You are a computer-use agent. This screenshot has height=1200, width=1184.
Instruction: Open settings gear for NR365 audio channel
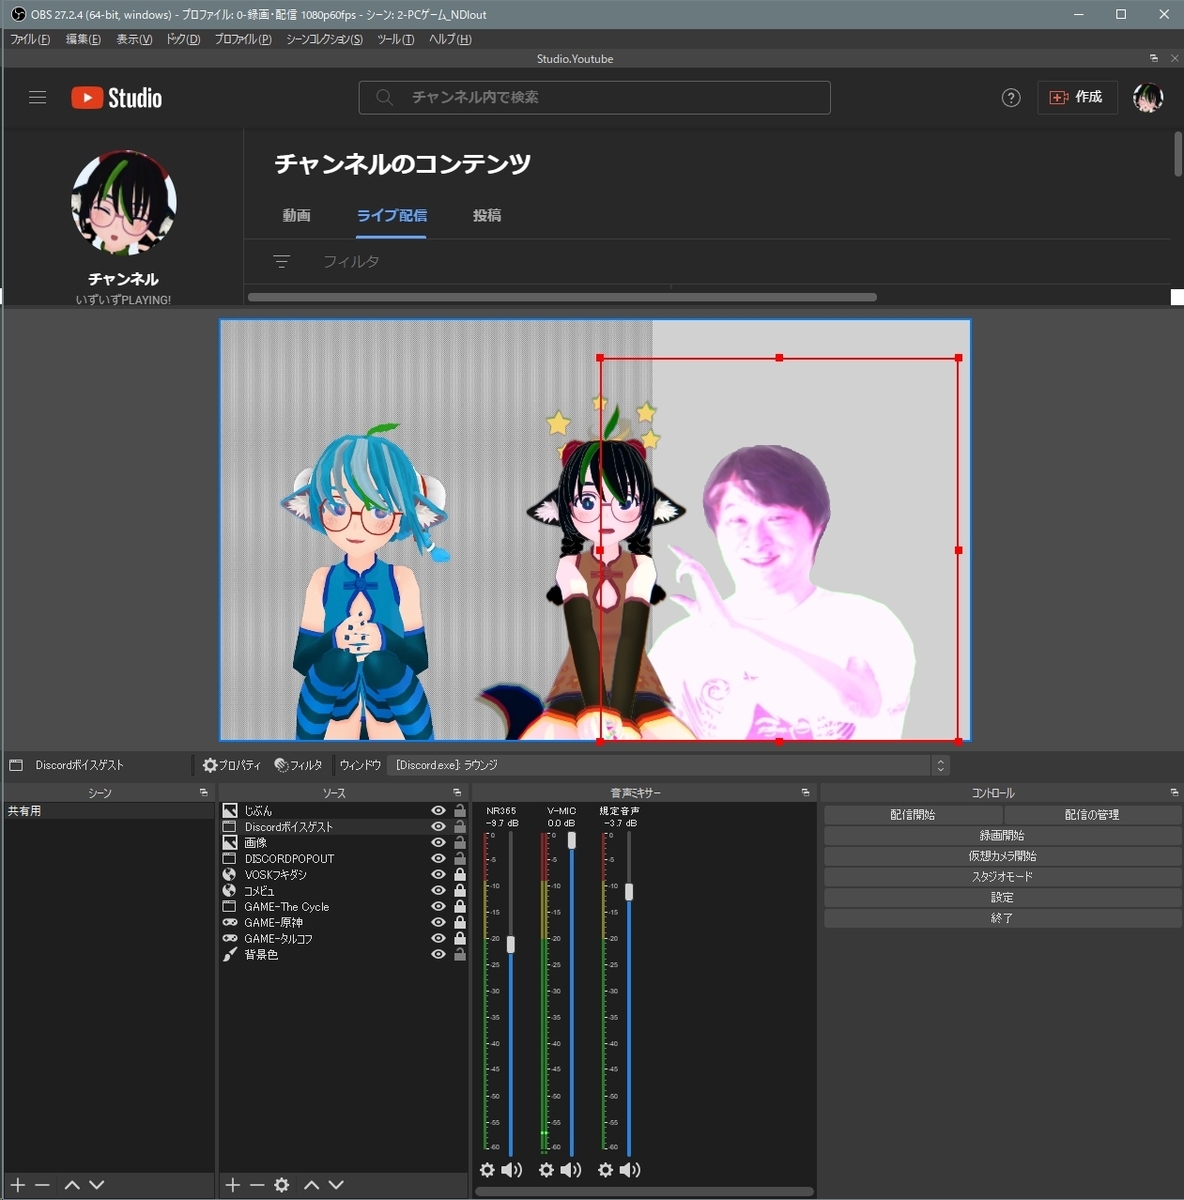487,1169
